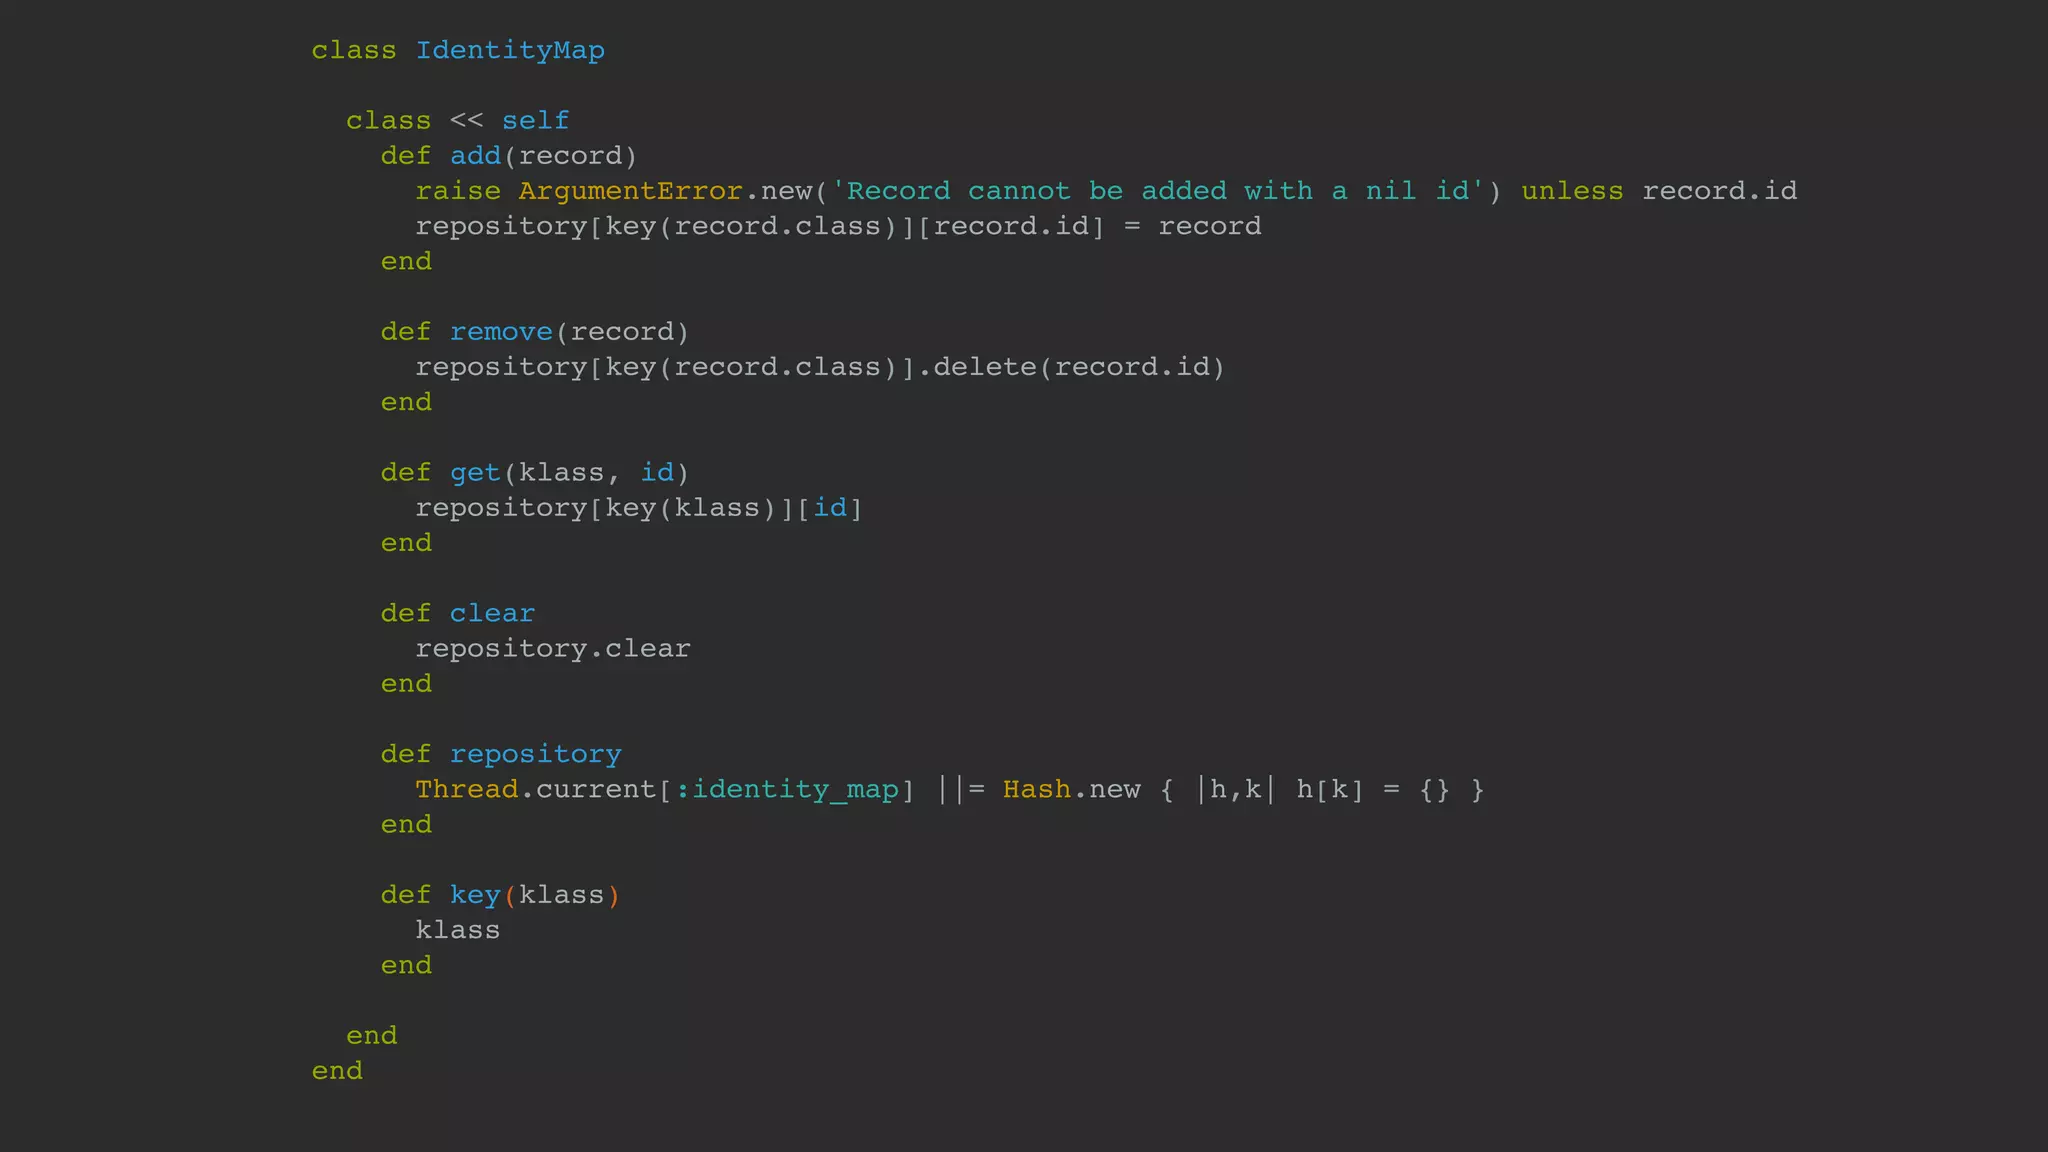
Task: Click the final 'end' closing IdentityMap
Action: pos(337,1071)
